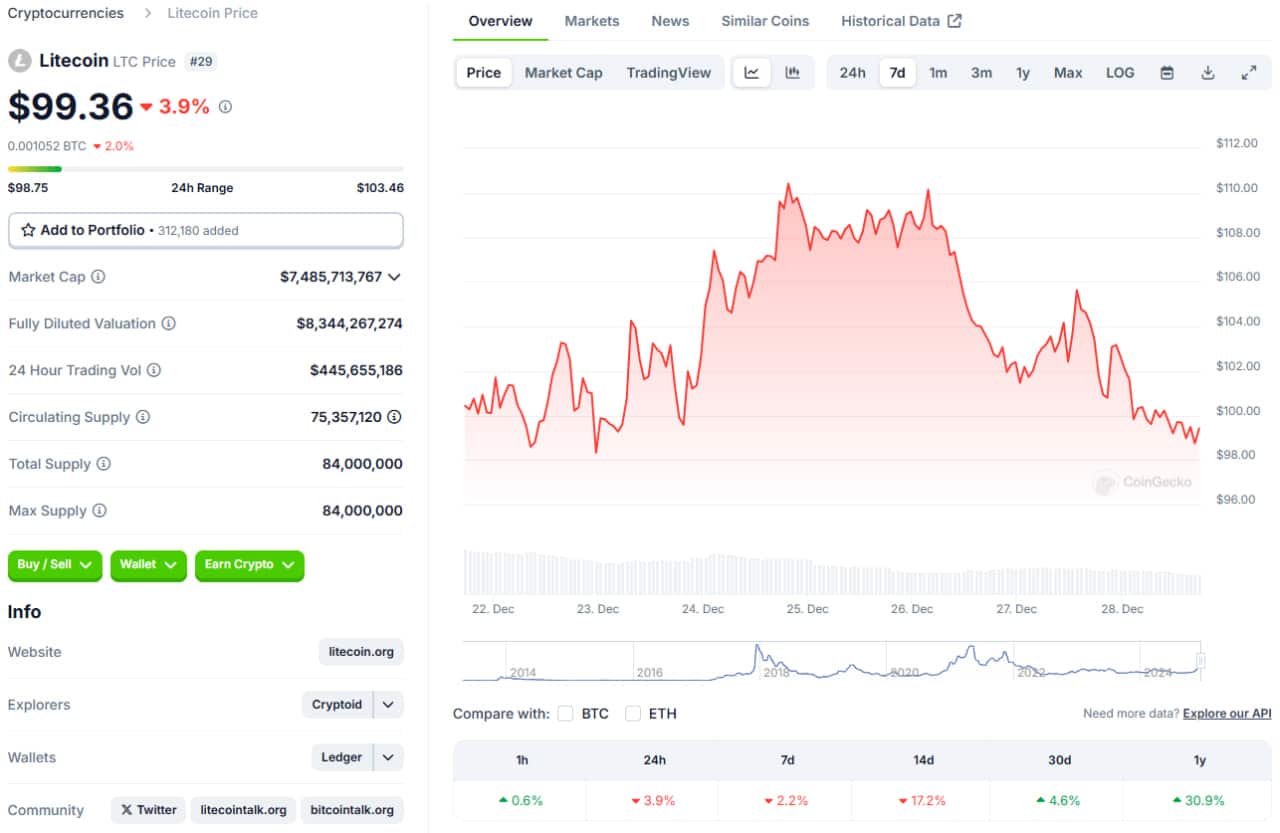Select 24h chart range
1280x833 pixels.
click(853, 73)
